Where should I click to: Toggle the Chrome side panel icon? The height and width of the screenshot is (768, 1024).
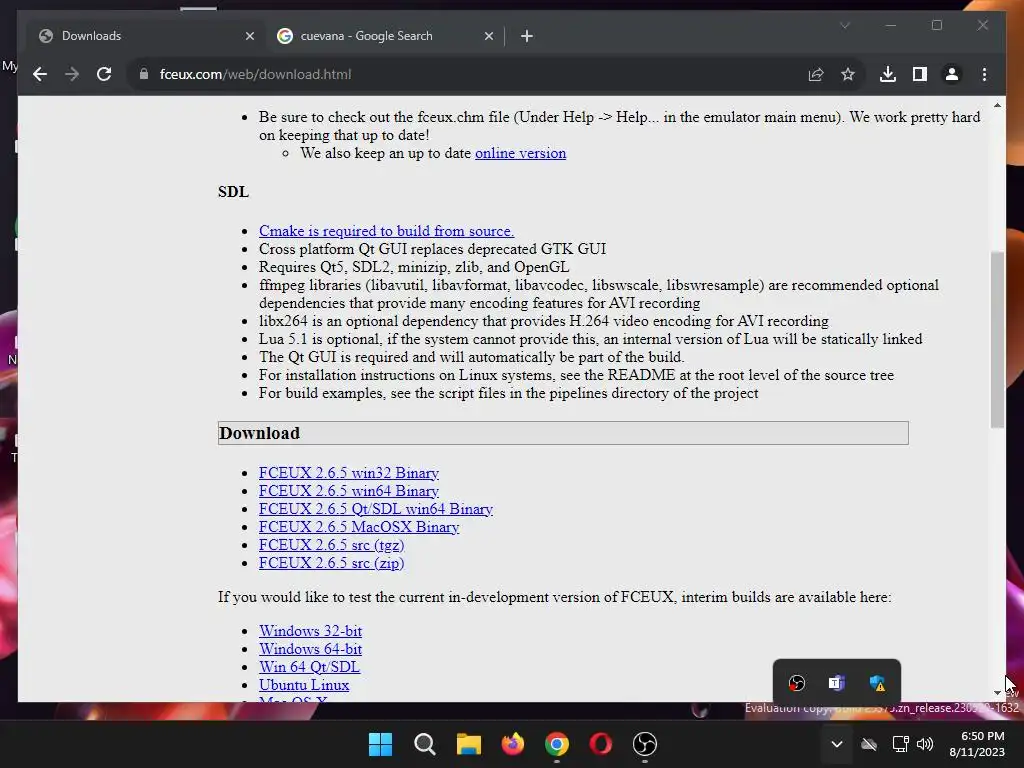click(x=920, y=74)
